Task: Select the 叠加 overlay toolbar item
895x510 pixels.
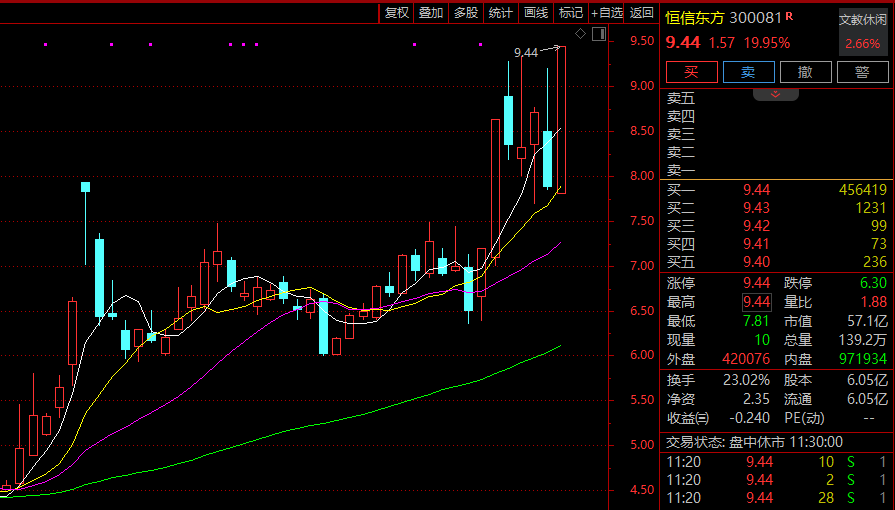Action: pos(431,13)
